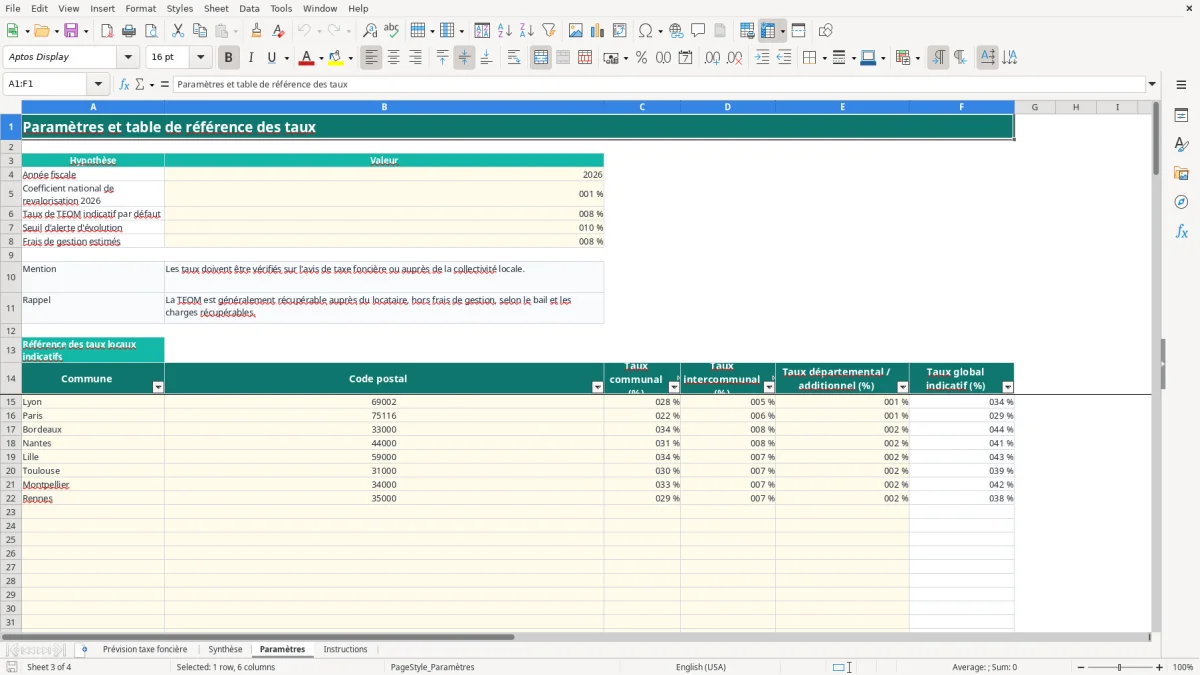Open Background Color dropdown arrow
The height and width of the screenshot is (675, 1200).
[350, 58]
